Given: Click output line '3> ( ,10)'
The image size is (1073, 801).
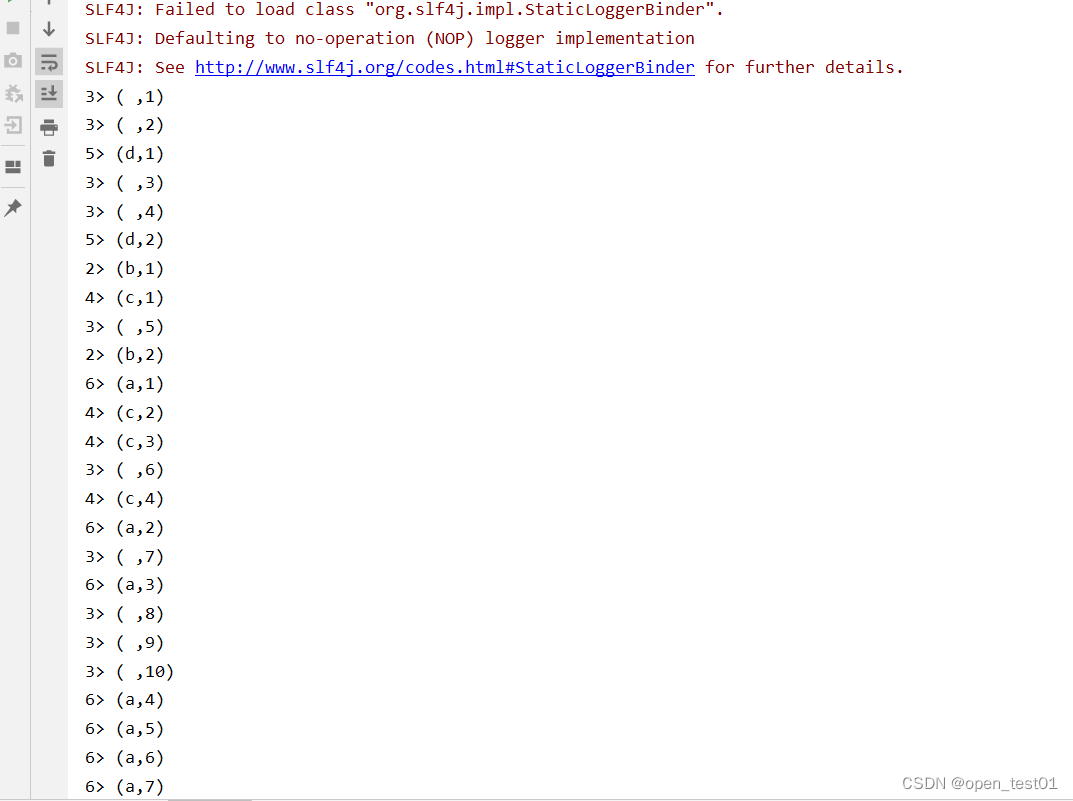Looking at the screenshot, I should coord(129,671).
